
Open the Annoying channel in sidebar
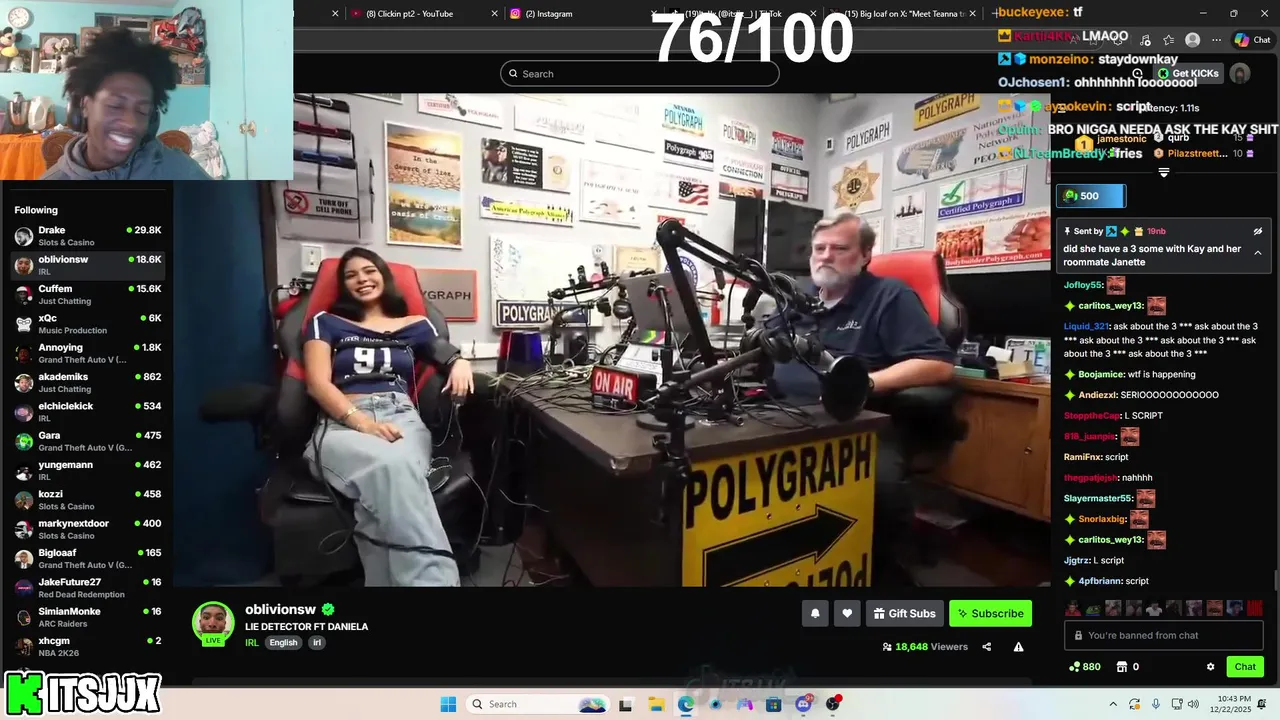[88, 353]
